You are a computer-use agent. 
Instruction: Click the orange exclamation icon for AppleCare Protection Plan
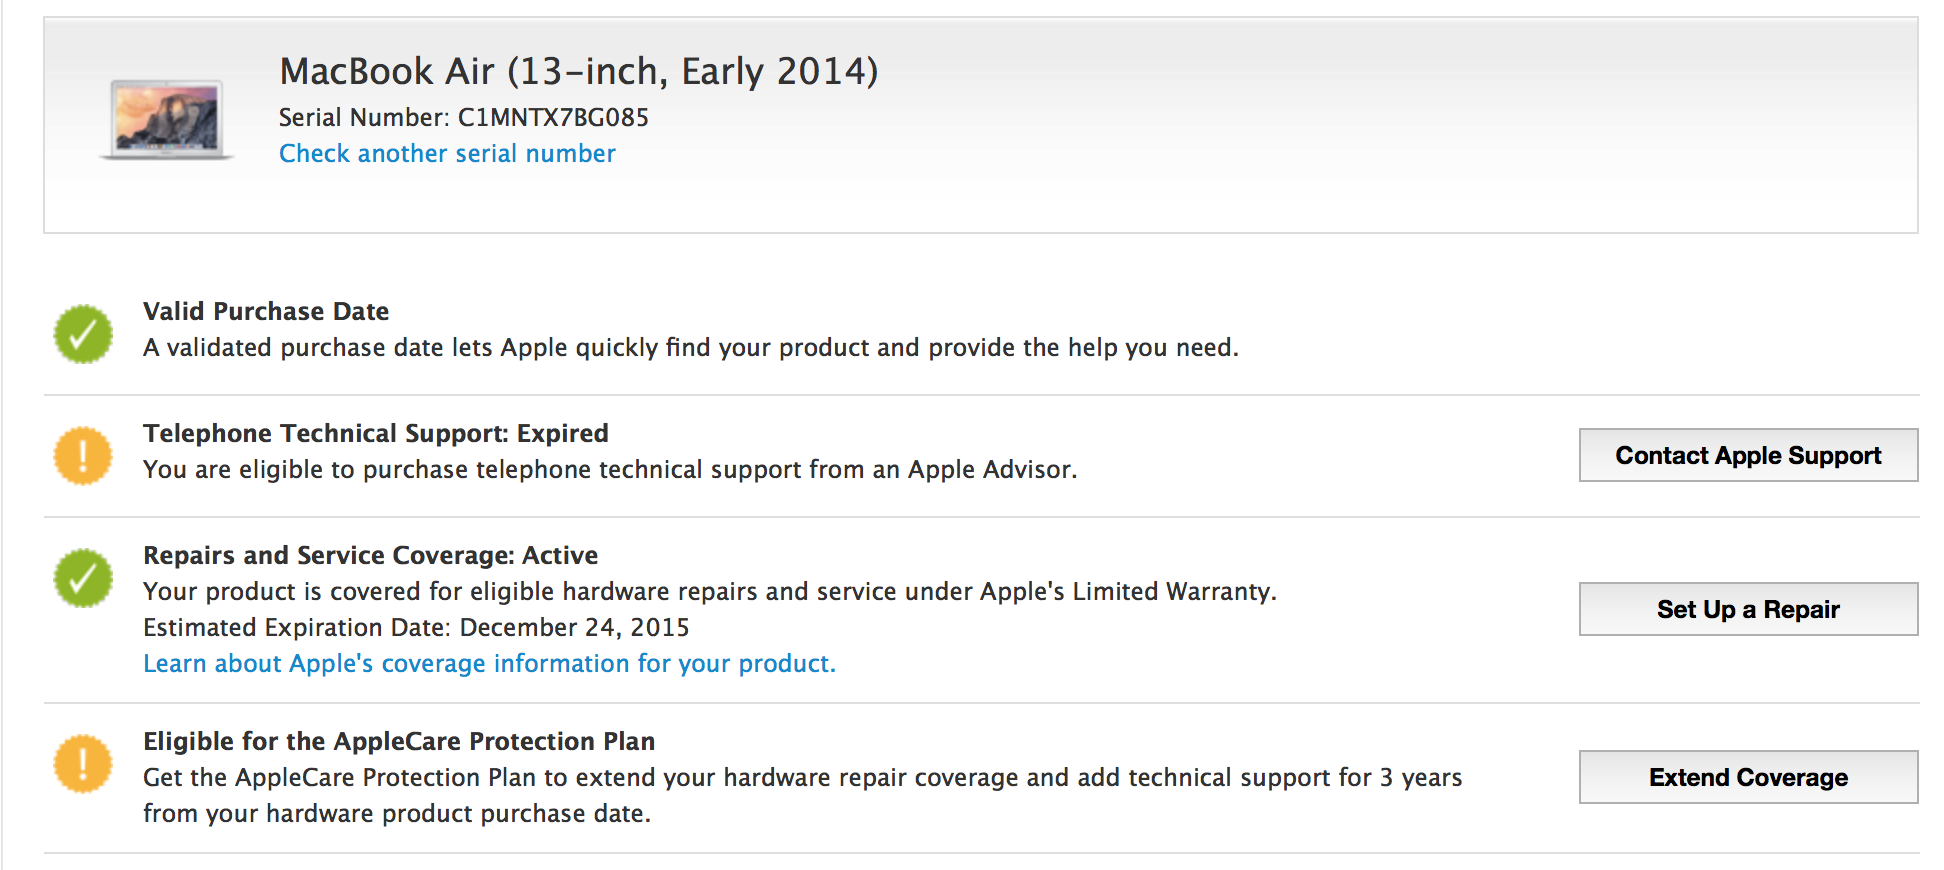[x=83, y=764]
